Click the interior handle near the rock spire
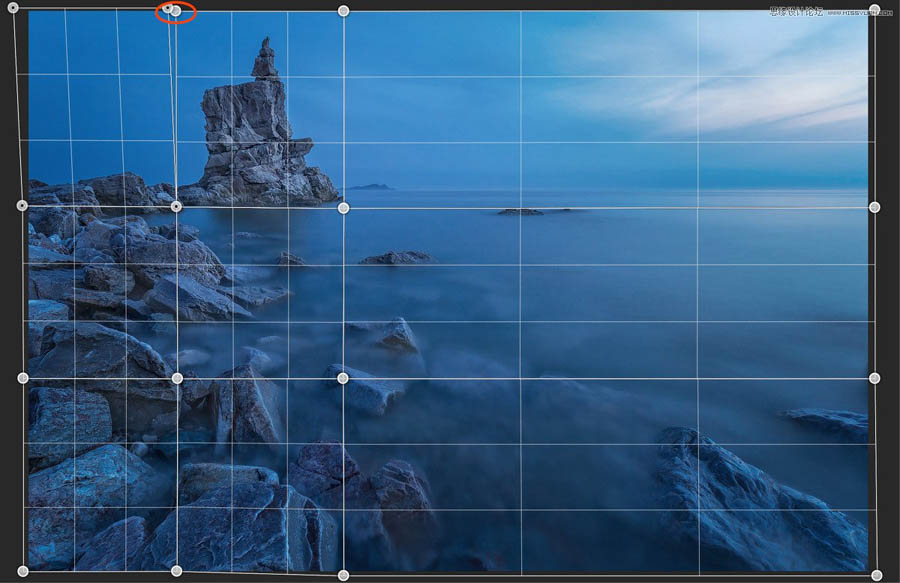 point(178,208)
